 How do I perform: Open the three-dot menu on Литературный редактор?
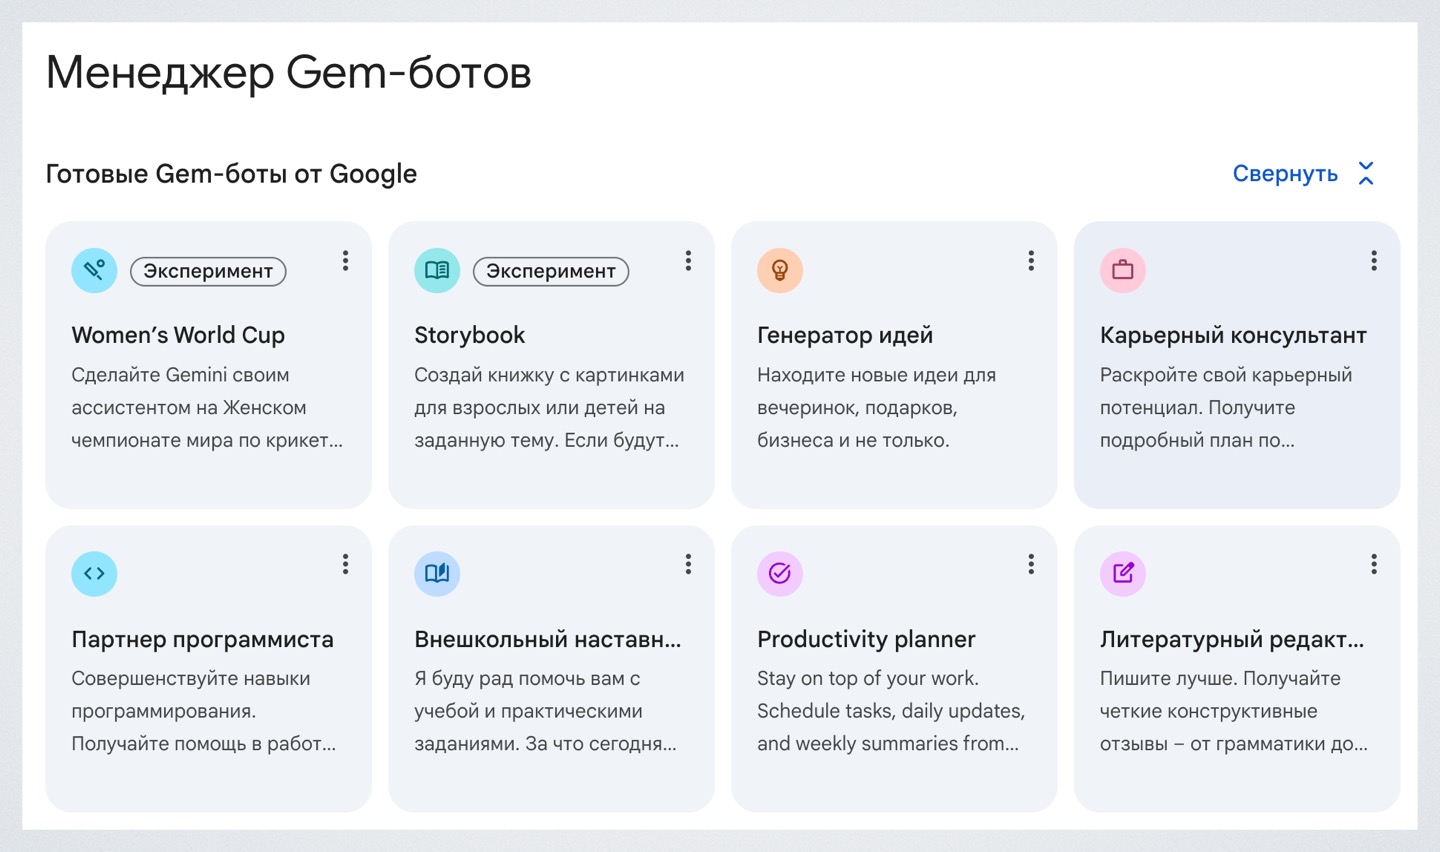click(1374, 564)
